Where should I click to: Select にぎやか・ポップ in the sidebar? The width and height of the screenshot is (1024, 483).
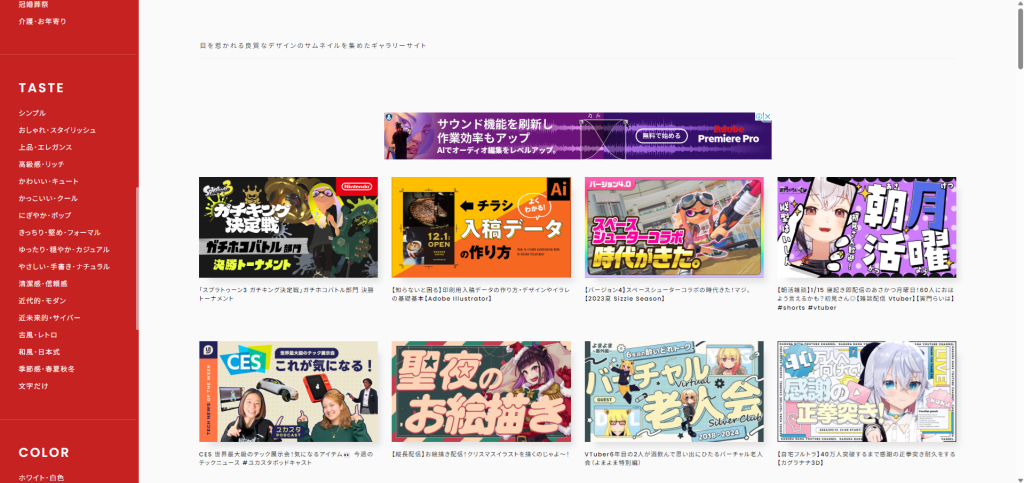tap(45, 215)
